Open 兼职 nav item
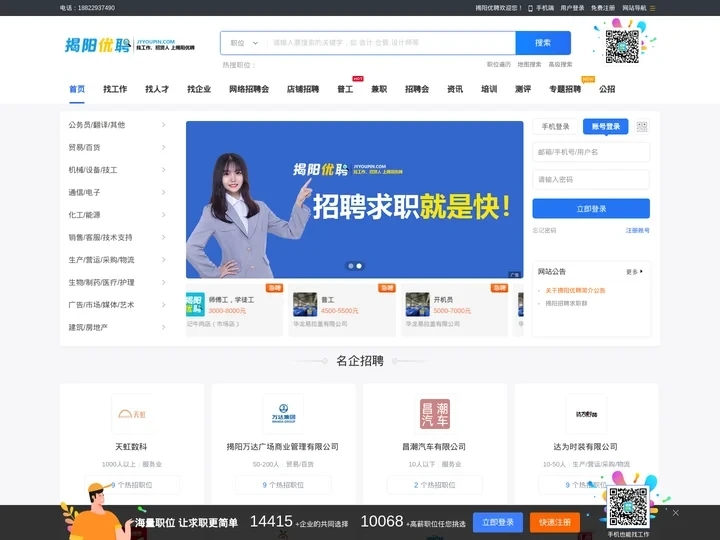 point(379,89)
